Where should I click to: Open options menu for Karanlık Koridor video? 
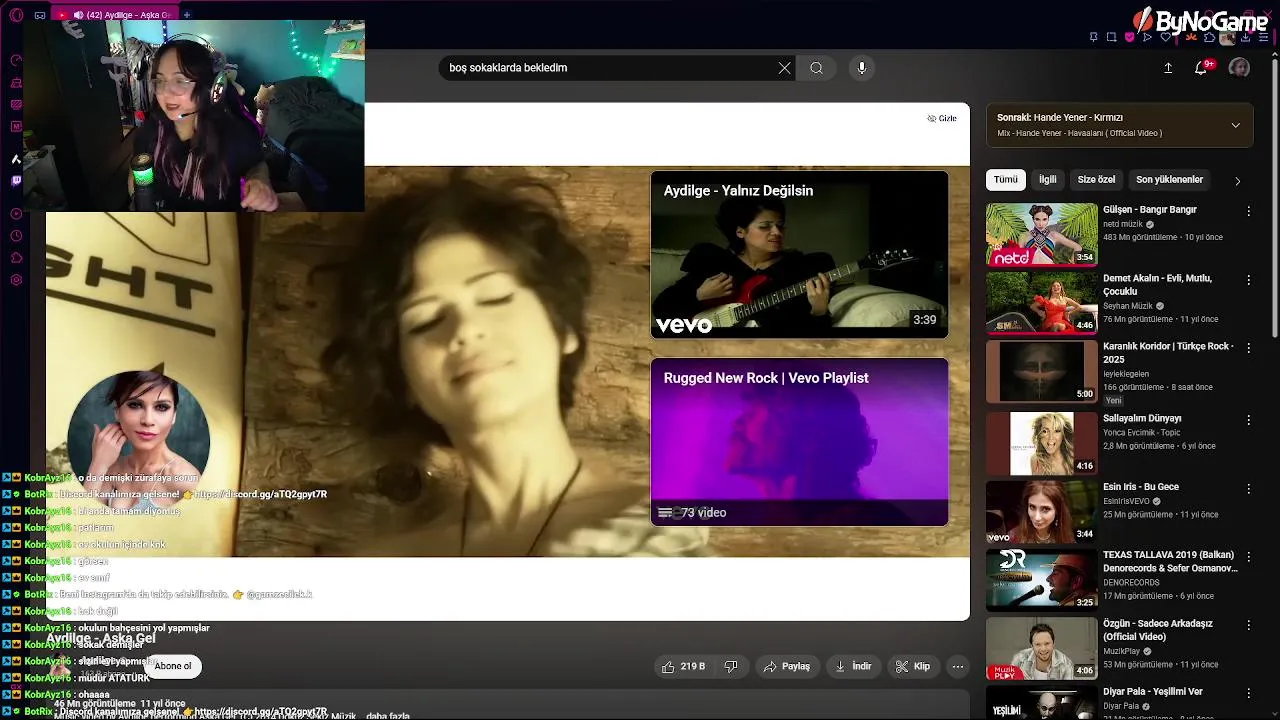[x=1248, y=348]
